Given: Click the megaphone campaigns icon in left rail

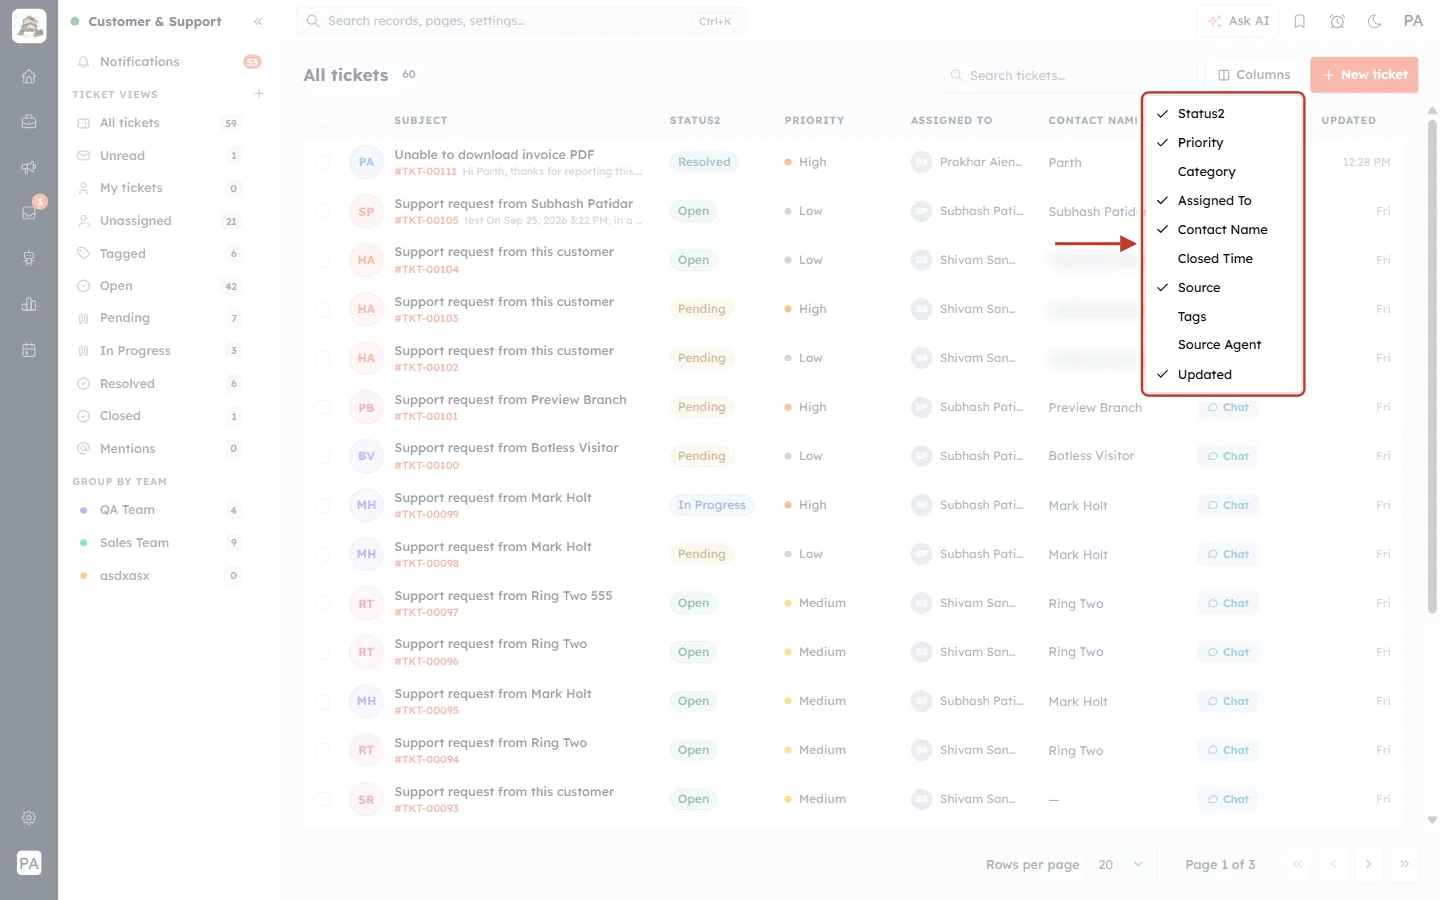Looking at the screenshot, I should [29, 167].
